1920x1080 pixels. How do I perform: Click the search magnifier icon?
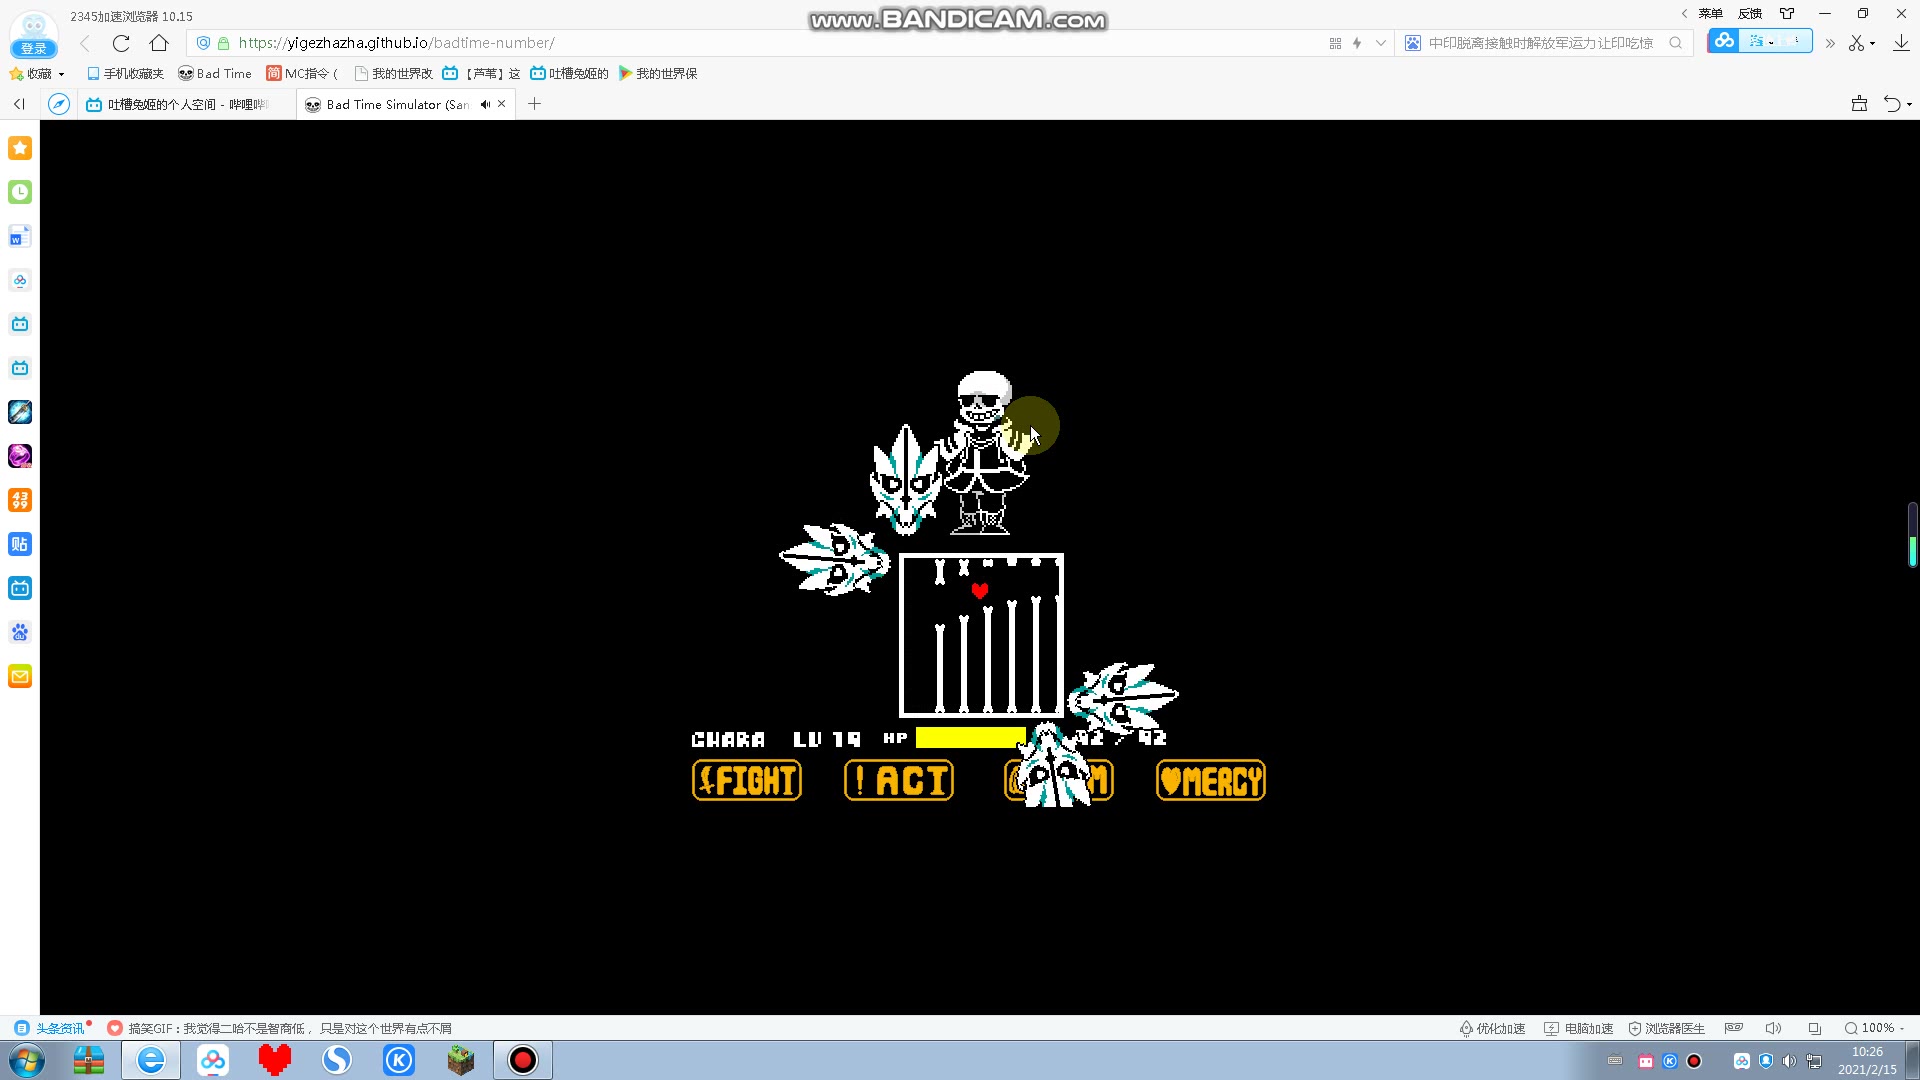(x=1675, y=43)
